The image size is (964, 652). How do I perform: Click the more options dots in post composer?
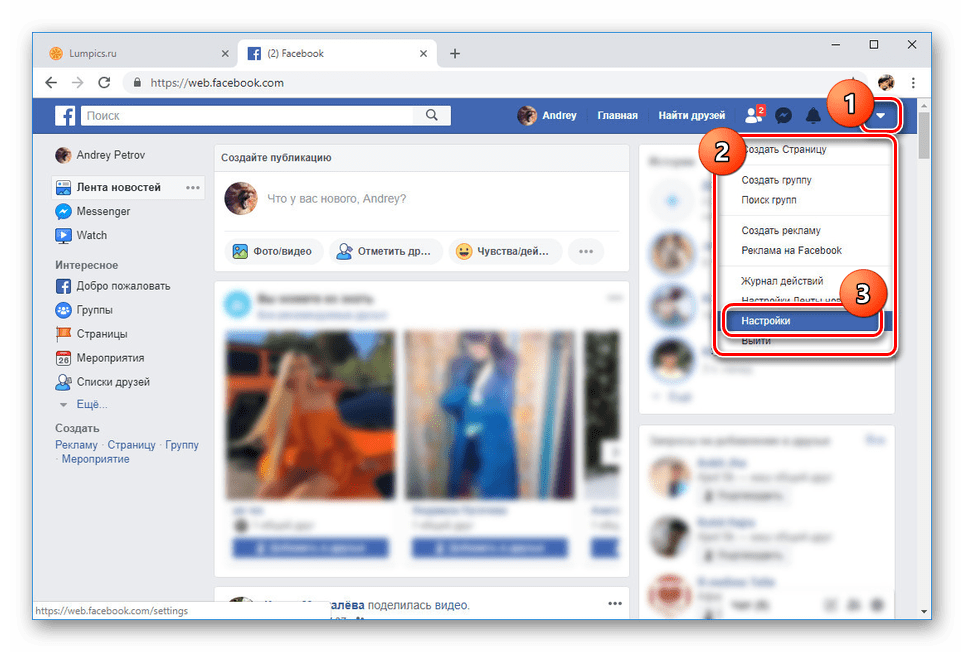coord(586,251)
